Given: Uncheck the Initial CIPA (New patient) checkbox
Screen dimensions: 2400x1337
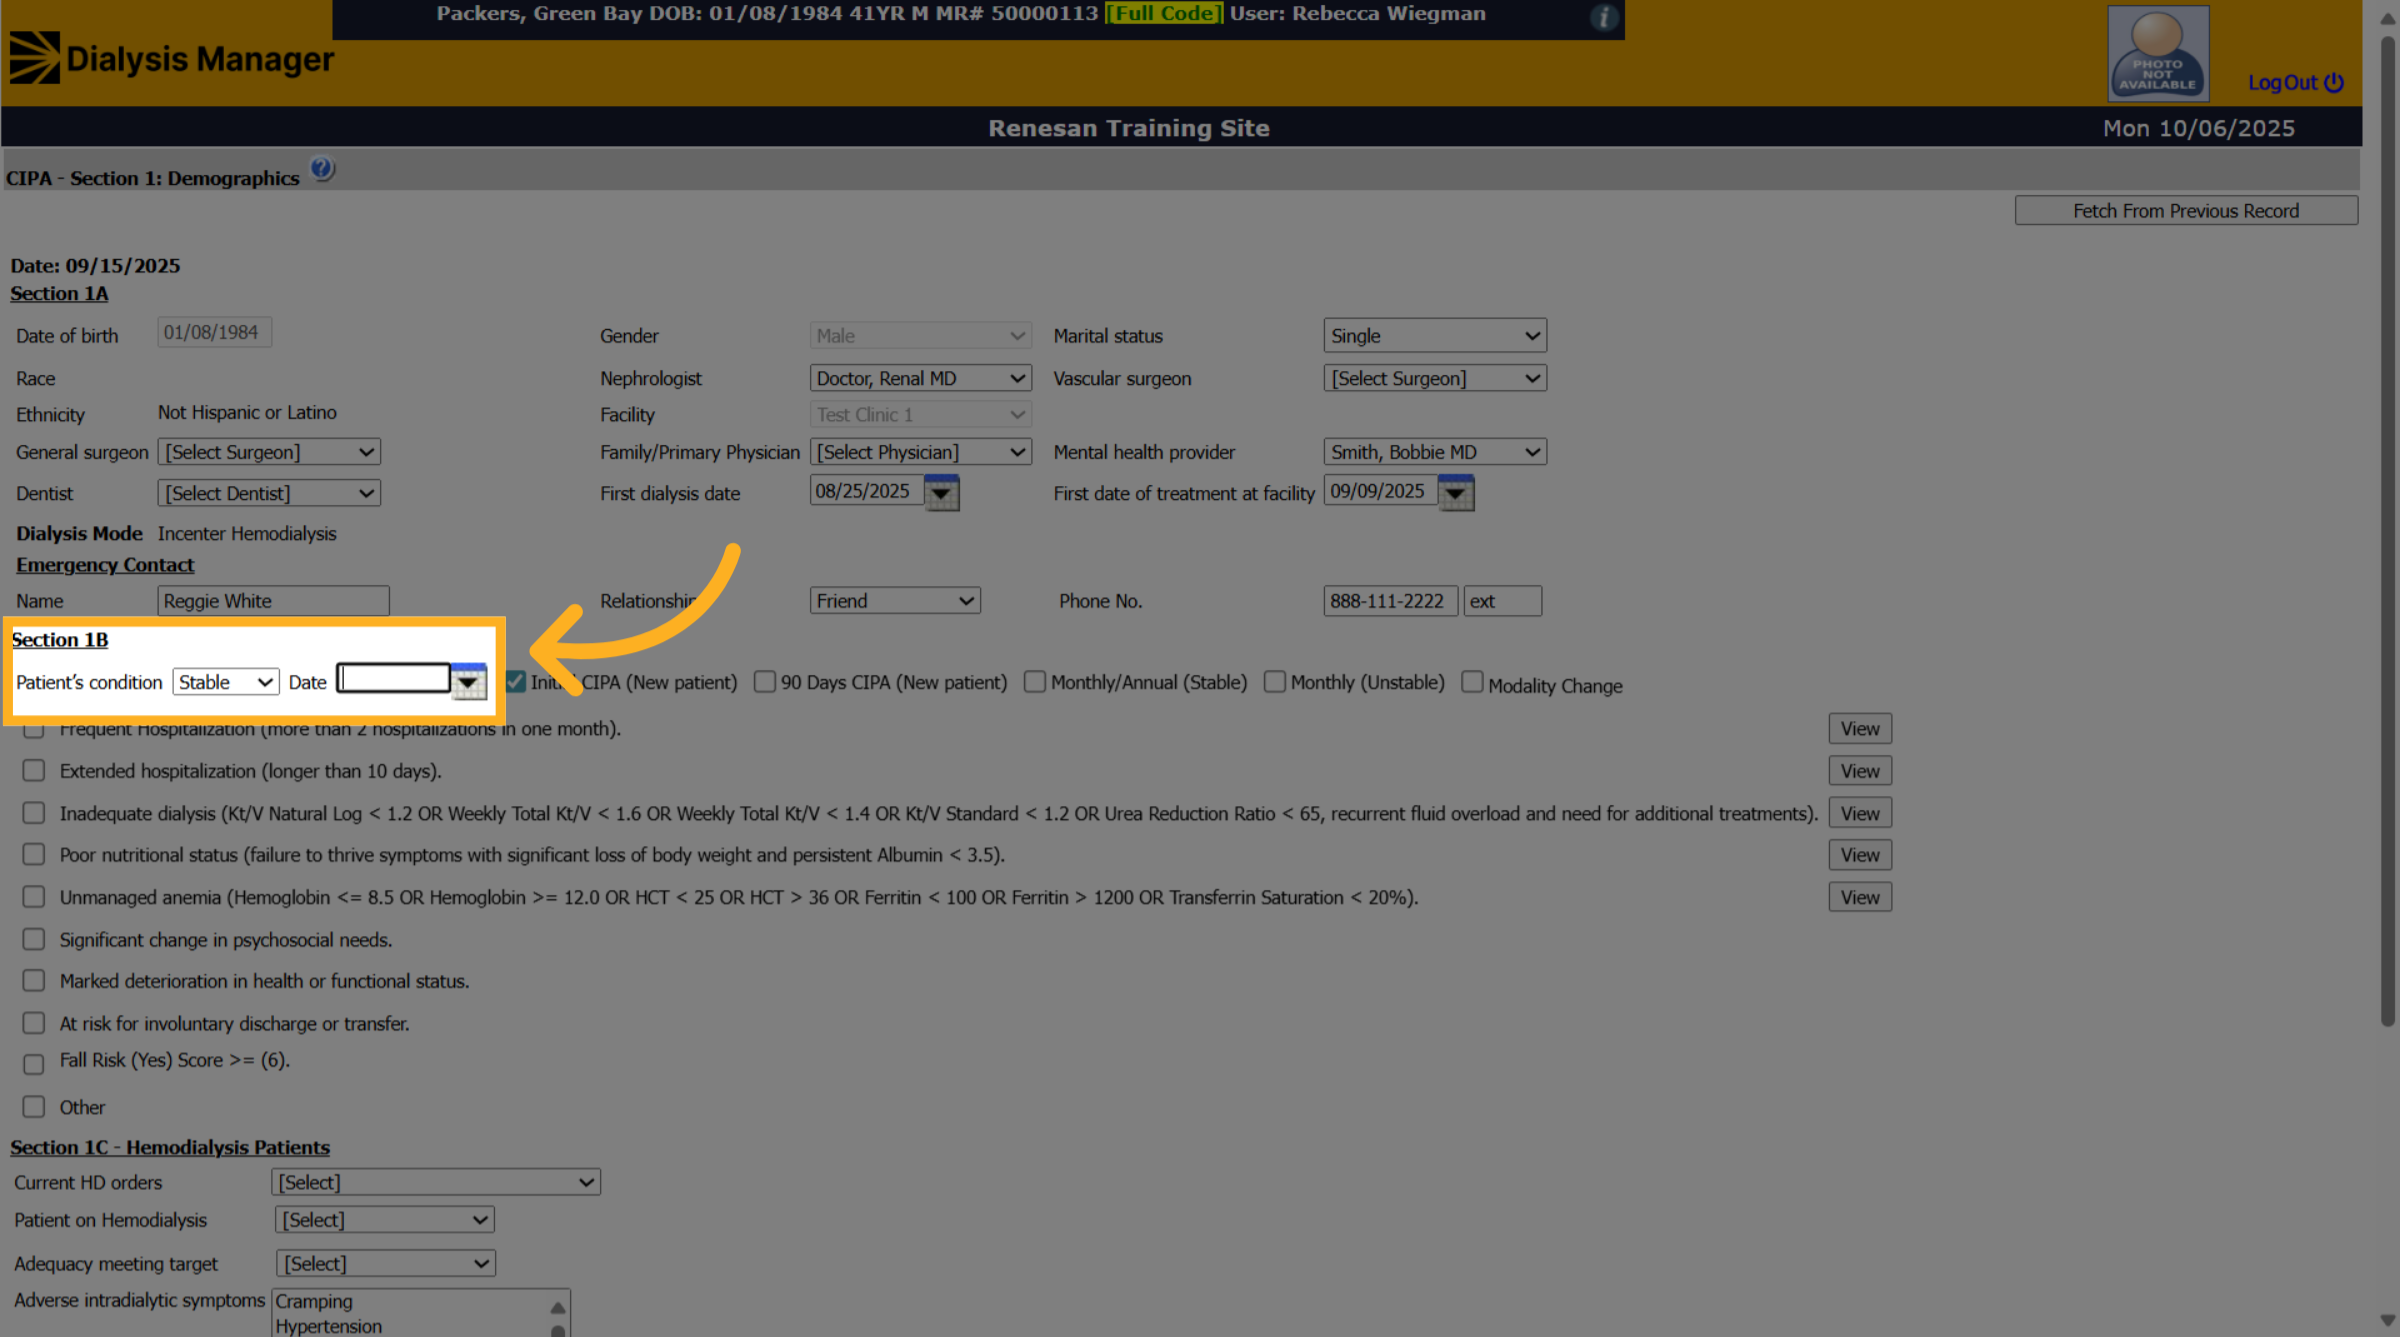Looking at the screenshot, I should [x=516, y=682].
